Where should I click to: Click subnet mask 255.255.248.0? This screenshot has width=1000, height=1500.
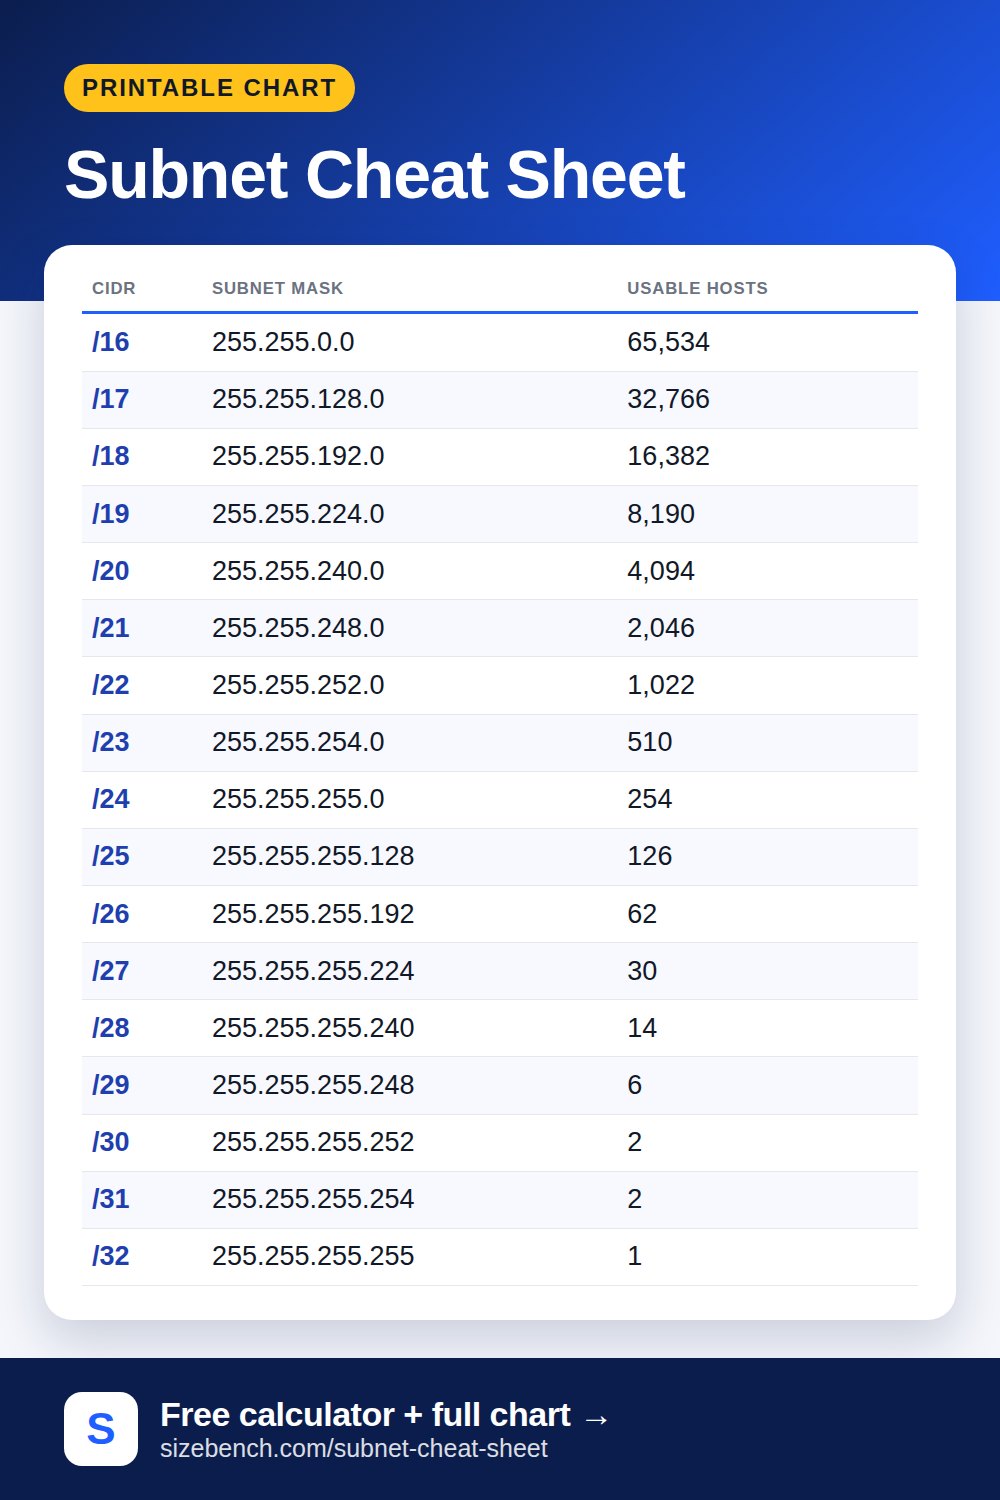(x=298, y=628)
